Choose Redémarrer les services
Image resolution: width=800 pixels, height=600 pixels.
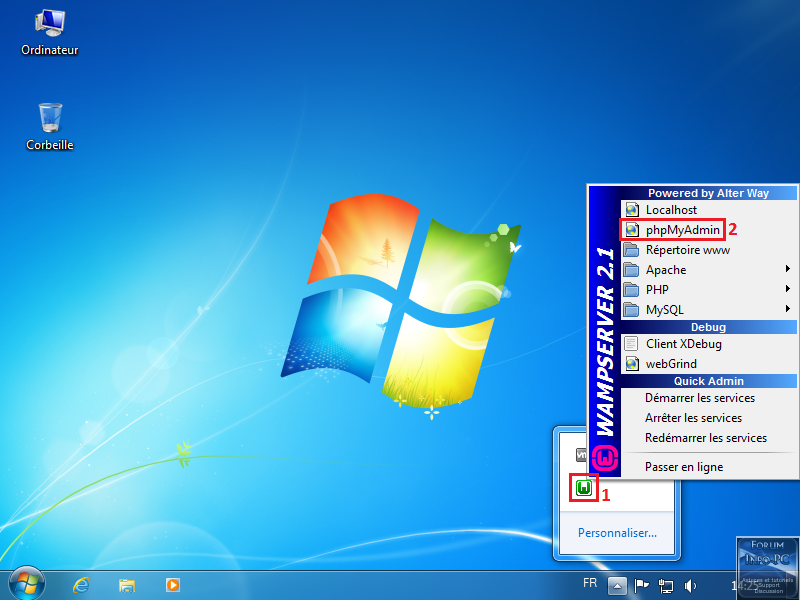(709, 438)
